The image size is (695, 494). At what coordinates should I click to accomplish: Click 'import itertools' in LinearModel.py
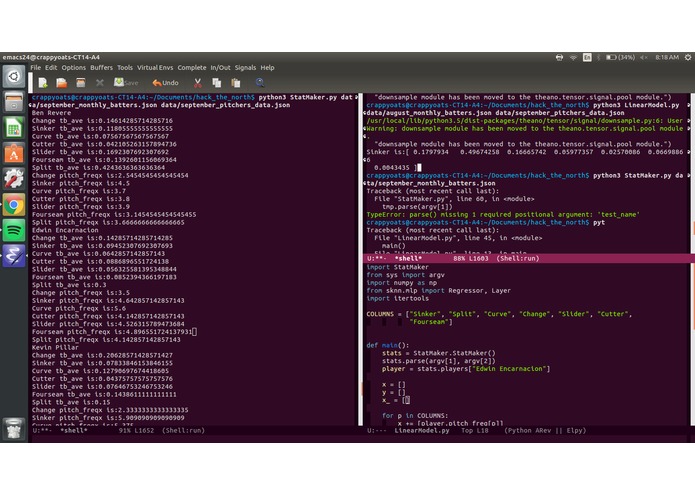[398, 298]
